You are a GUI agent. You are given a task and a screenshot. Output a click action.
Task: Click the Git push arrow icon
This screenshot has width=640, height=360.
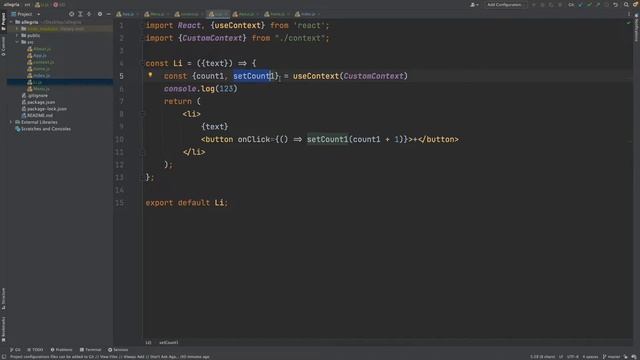coord(598,4)
